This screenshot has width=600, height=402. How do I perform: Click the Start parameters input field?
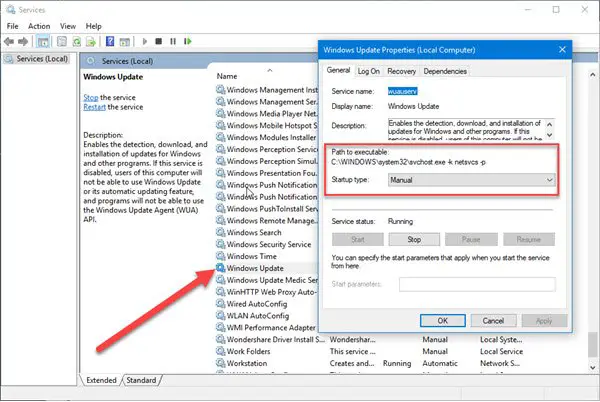tap(477, 284)
